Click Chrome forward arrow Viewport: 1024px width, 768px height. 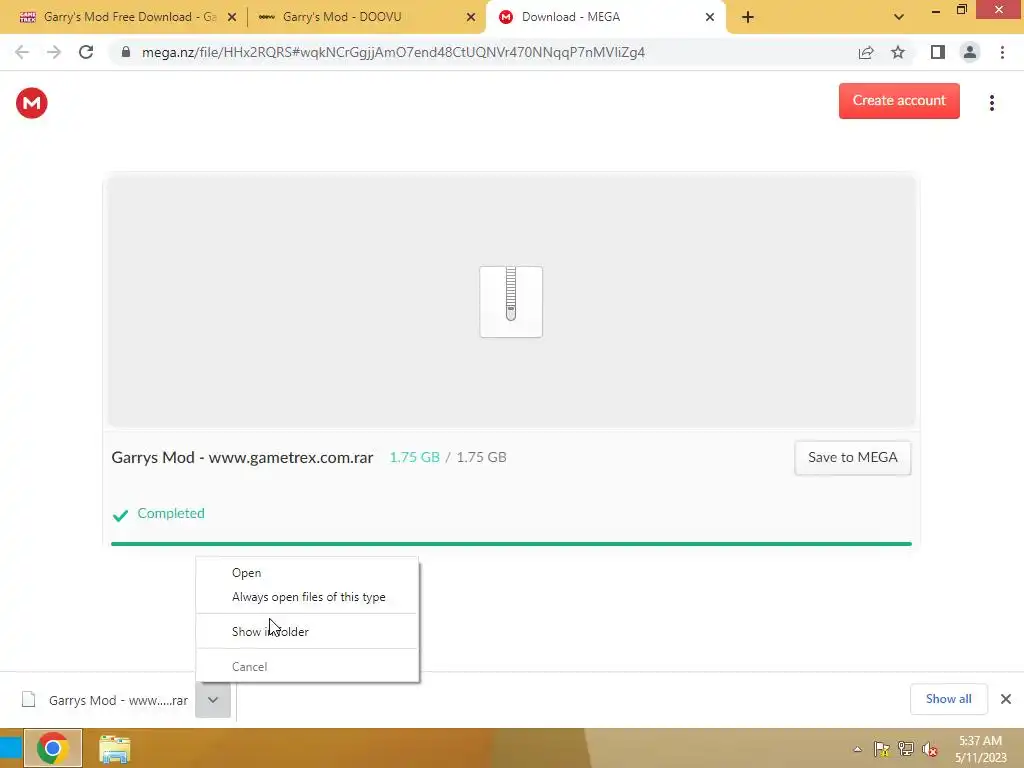54,52
